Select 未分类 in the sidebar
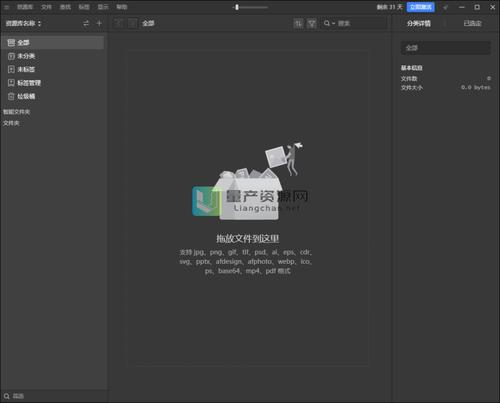 (x=53, y=56)
